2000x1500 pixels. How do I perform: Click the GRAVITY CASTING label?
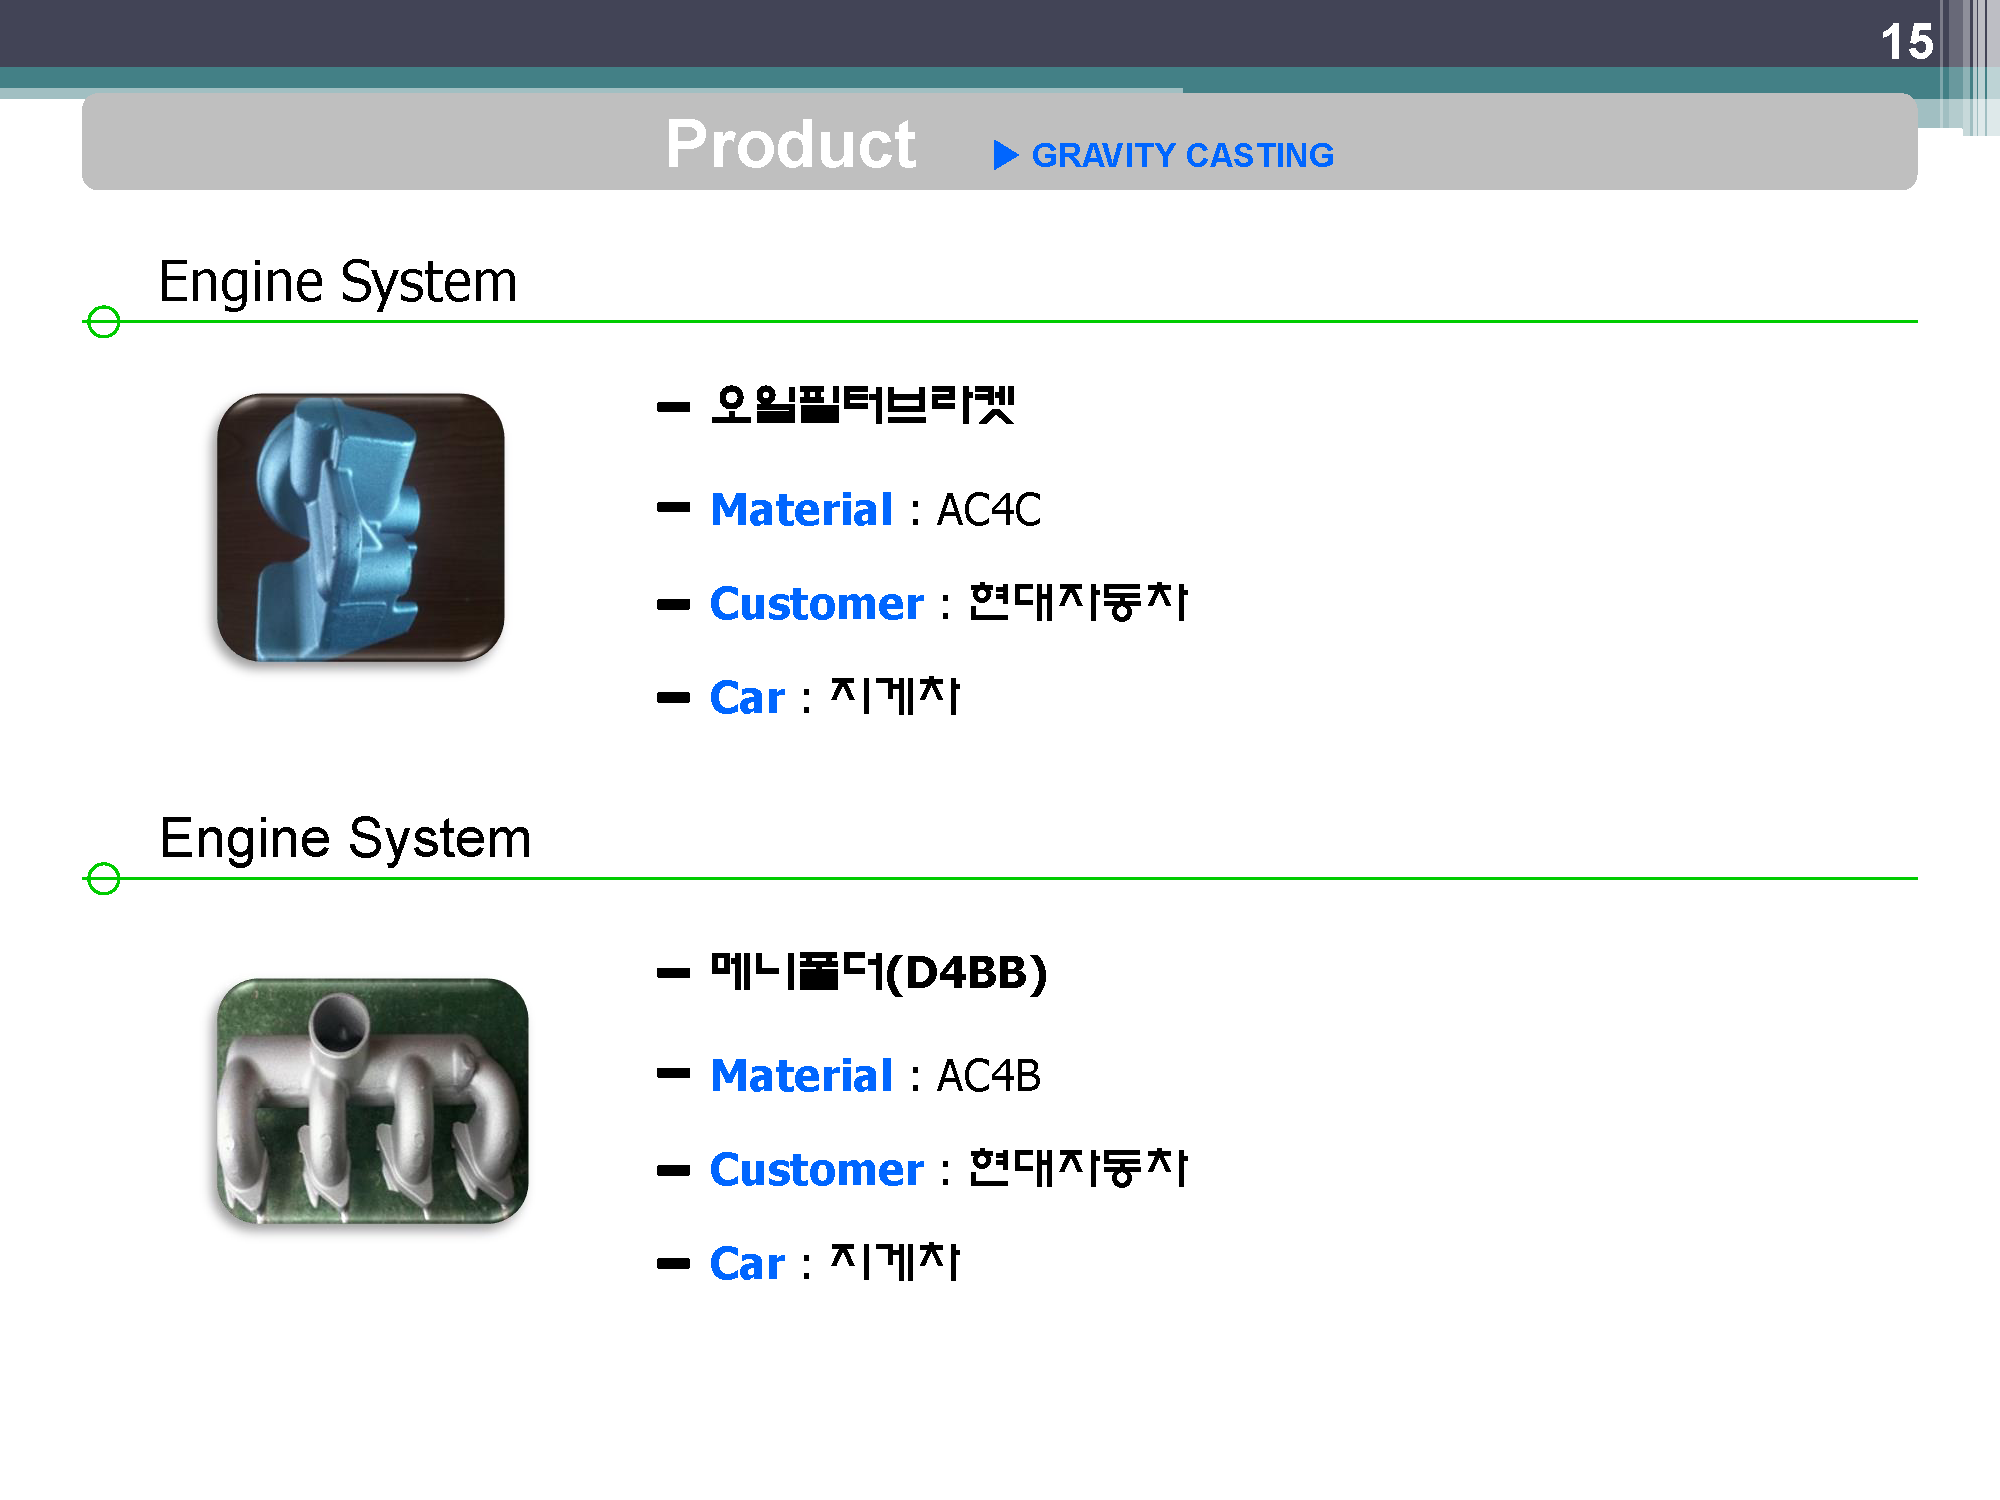1182,155
